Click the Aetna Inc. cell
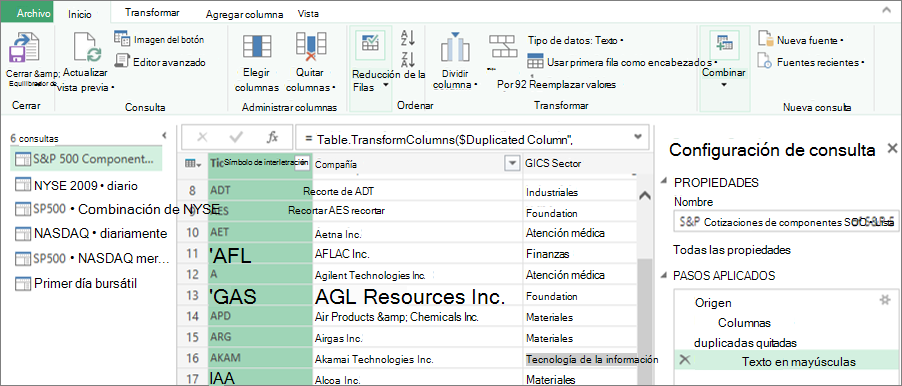The height and width of the screenshot is (386, 902). click(x=418, y=234)
